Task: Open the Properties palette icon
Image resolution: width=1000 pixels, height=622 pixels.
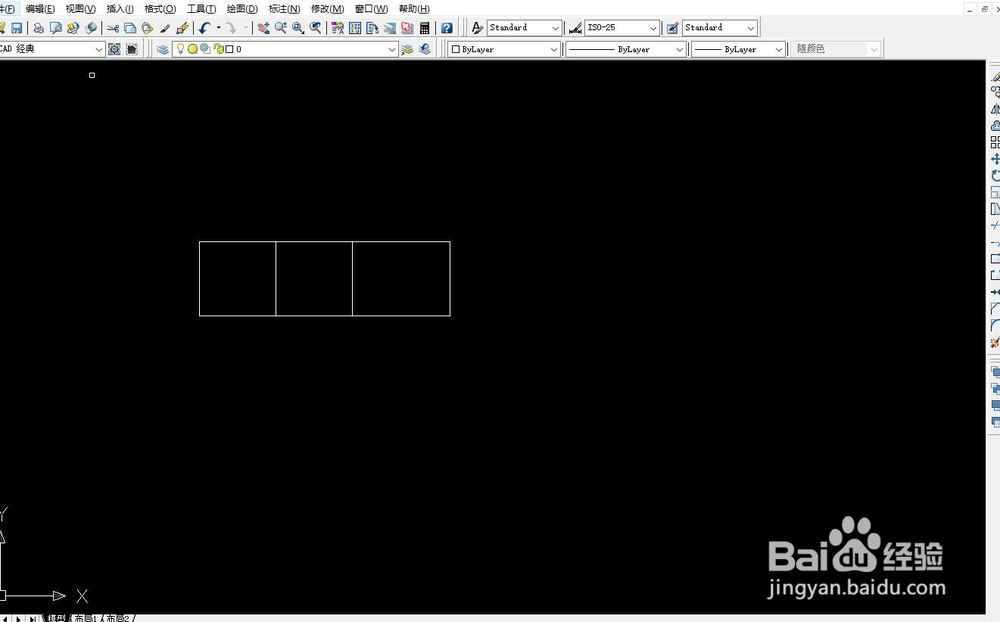Action: 338,28
